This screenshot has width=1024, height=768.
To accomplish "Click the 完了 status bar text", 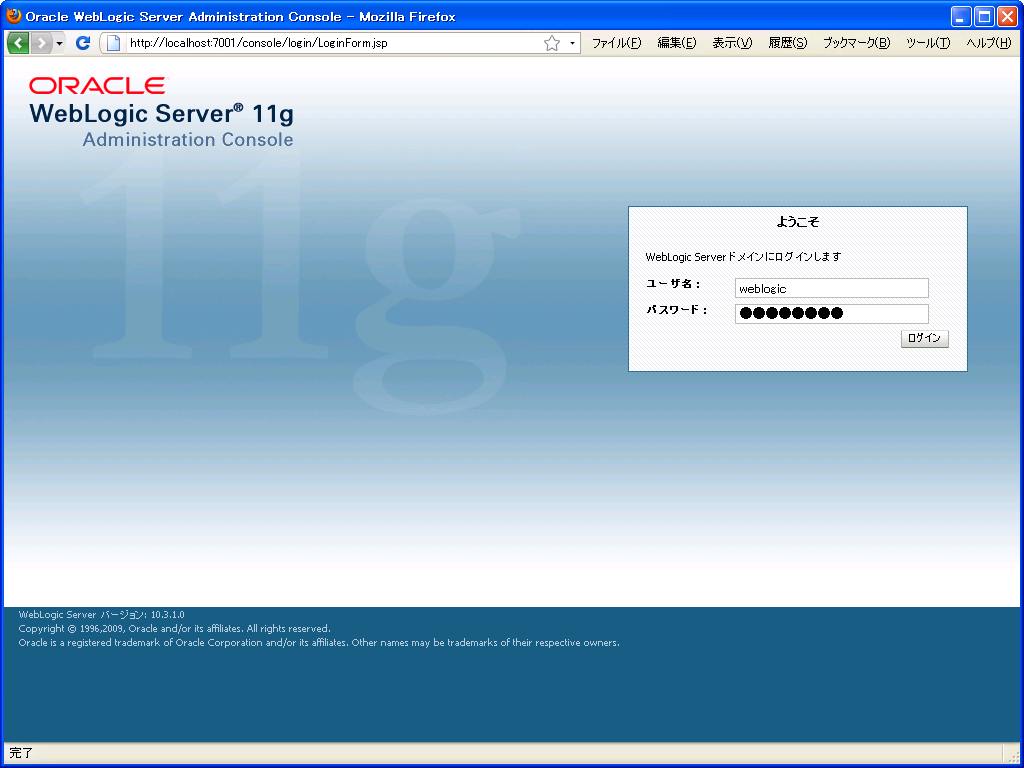I will click(21, 753).
